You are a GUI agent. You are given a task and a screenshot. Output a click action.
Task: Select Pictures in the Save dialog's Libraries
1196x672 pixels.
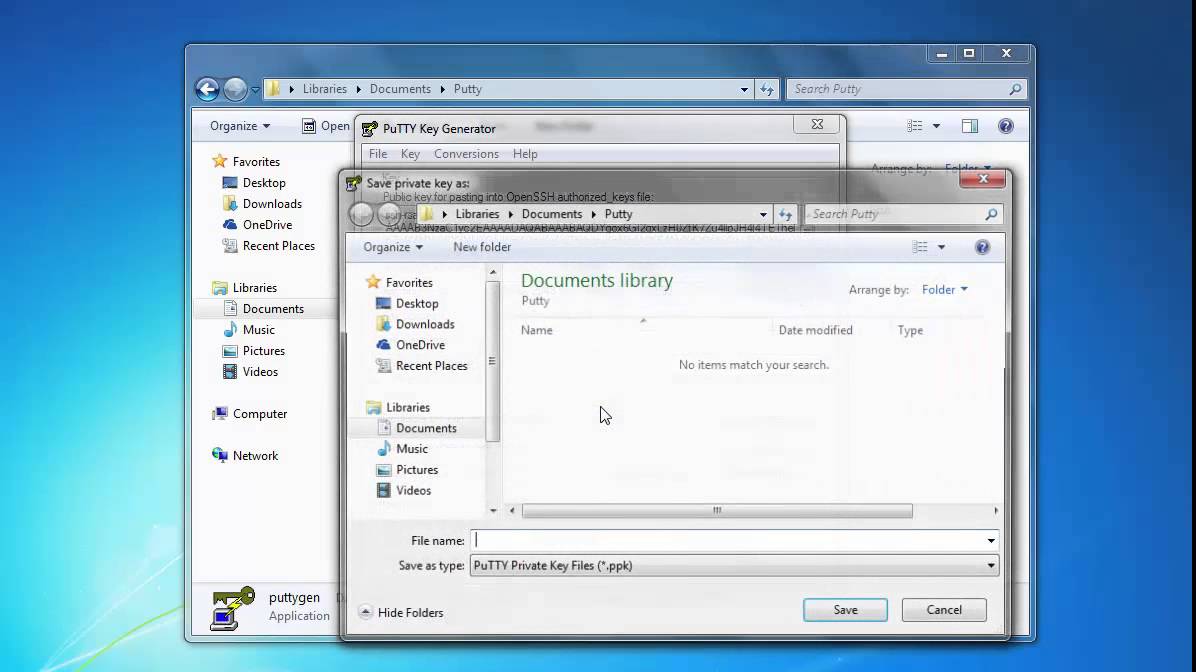click(416, 470)
